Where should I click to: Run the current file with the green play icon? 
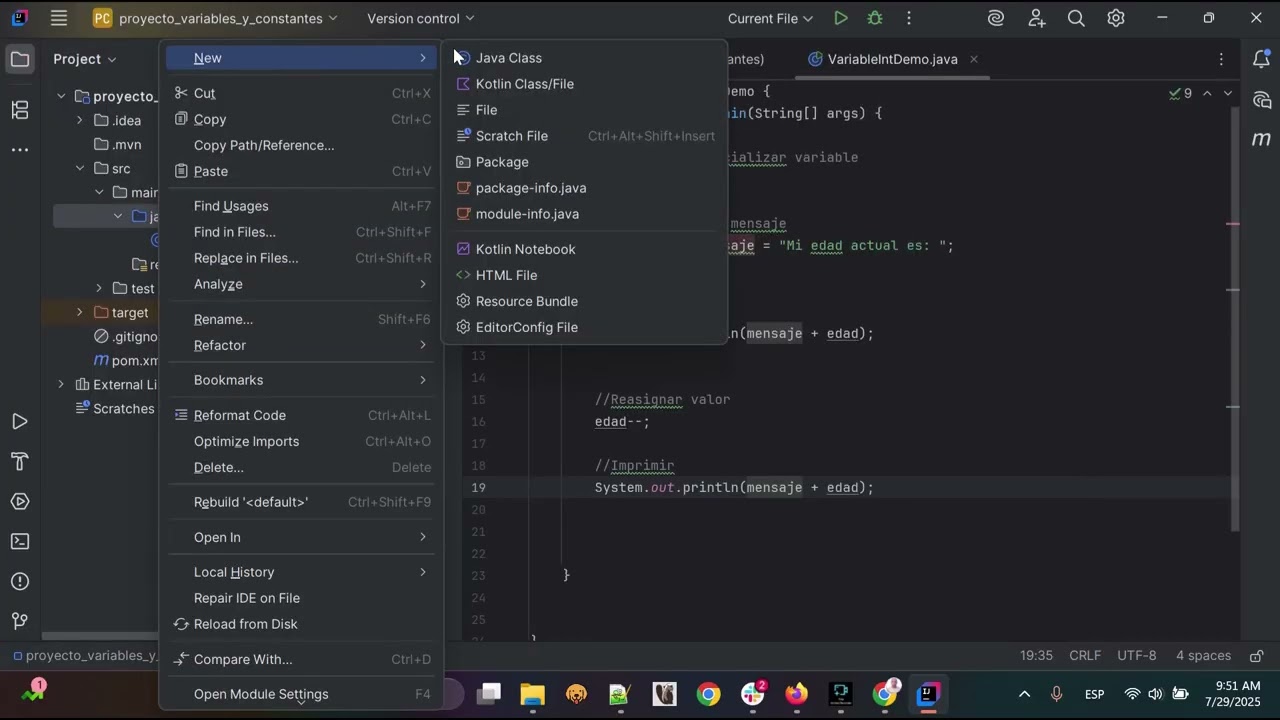pos(841,18)
